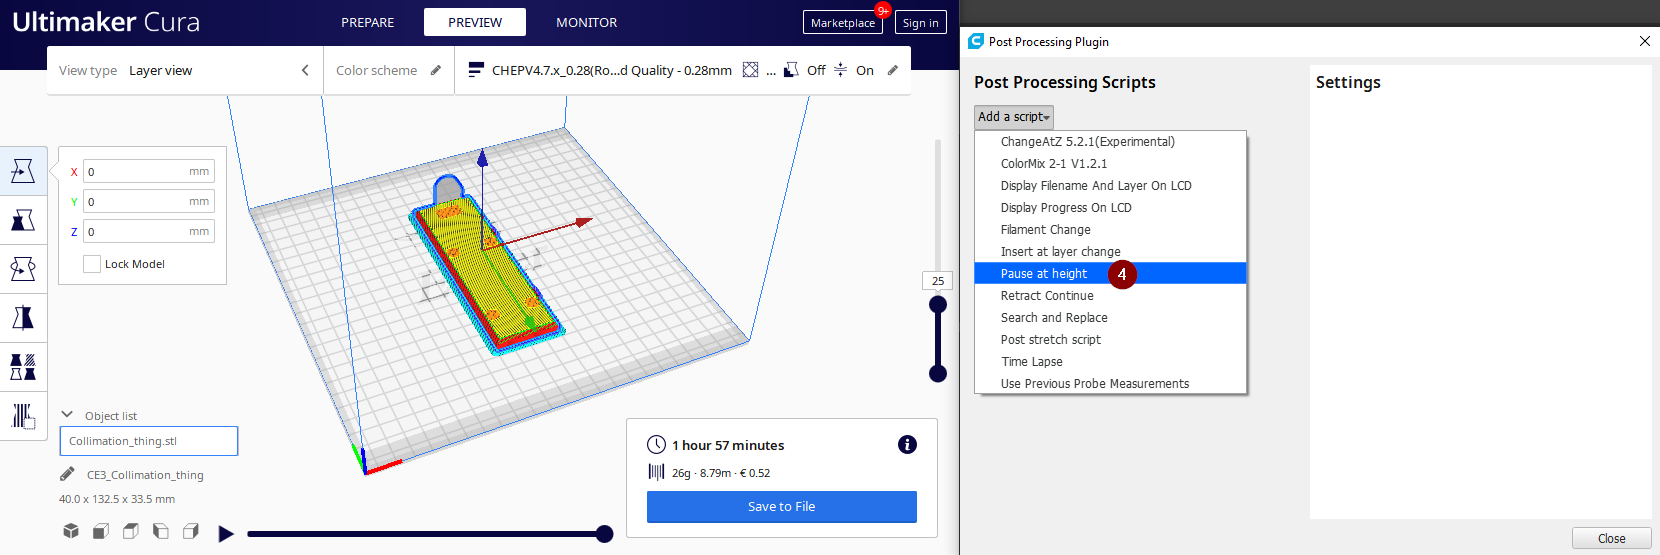Click the '40.0 x 132.5 x 33.5 mm' dimensions text
Viewport: 1660px width, 555px height.
(x=117, y=499)
